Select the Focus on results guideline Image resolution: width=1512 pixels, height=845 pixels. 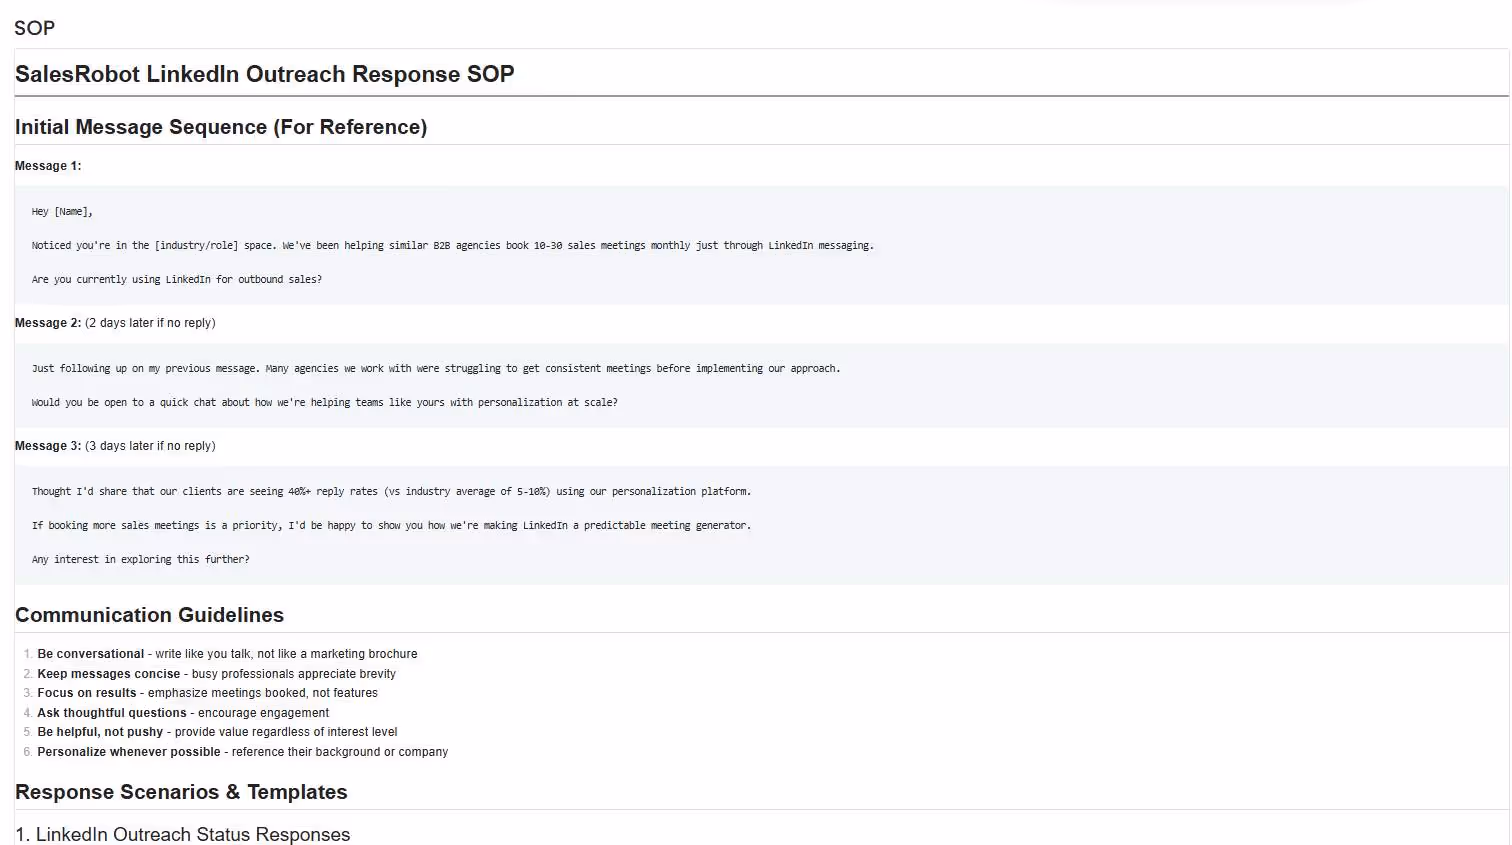pyautogui.click(x=207, y=692)
